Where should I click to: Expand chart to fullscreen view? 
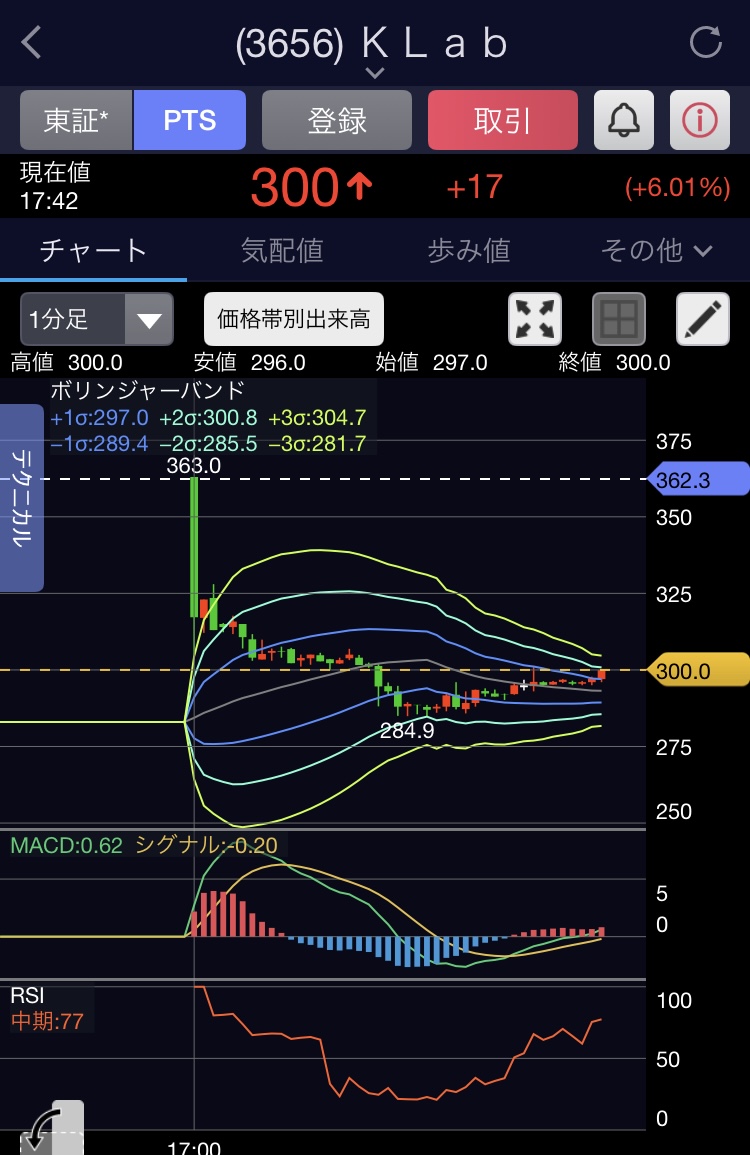pyautogui.click(x=535, y=319)
